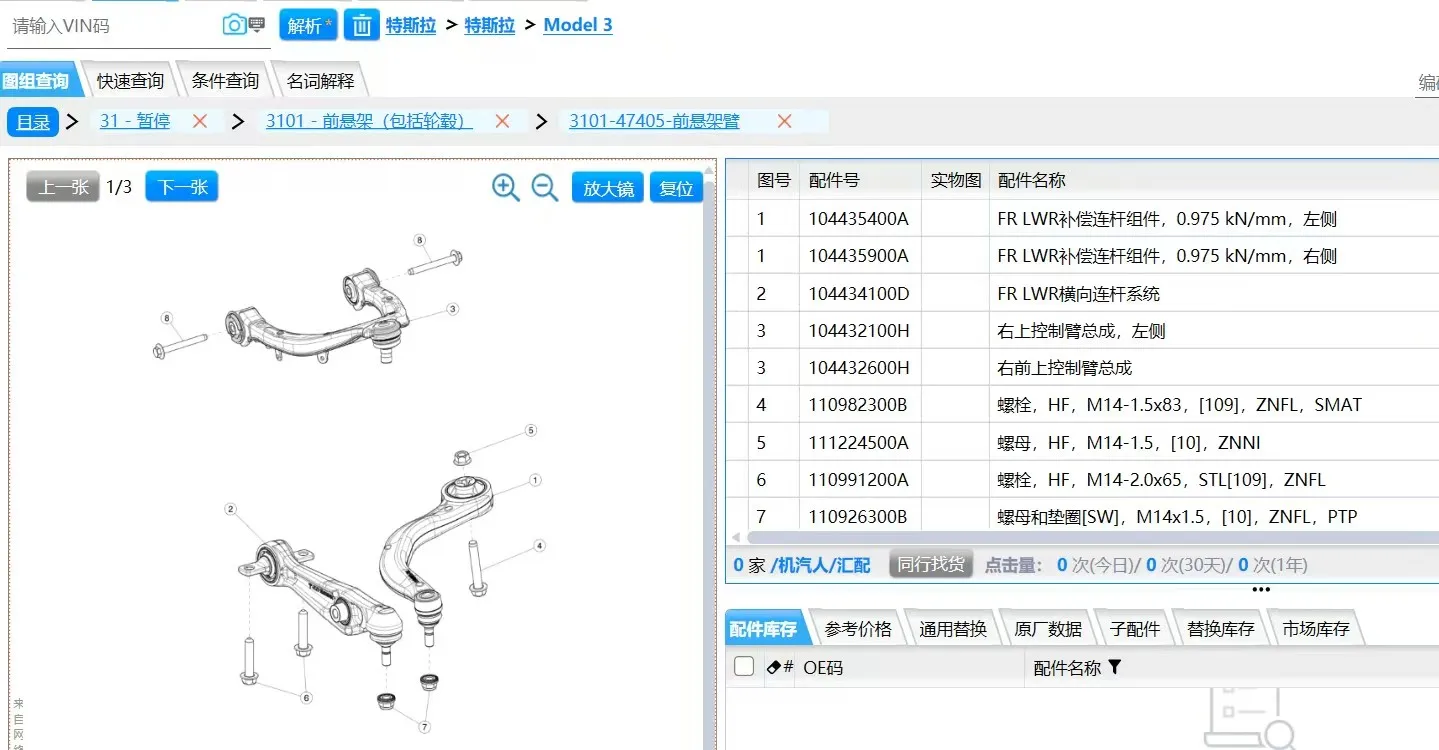Open the 31 - 暂停 breadcrumb link
The height and width of the screenshot is (750, 1439).
pos(135,121)
